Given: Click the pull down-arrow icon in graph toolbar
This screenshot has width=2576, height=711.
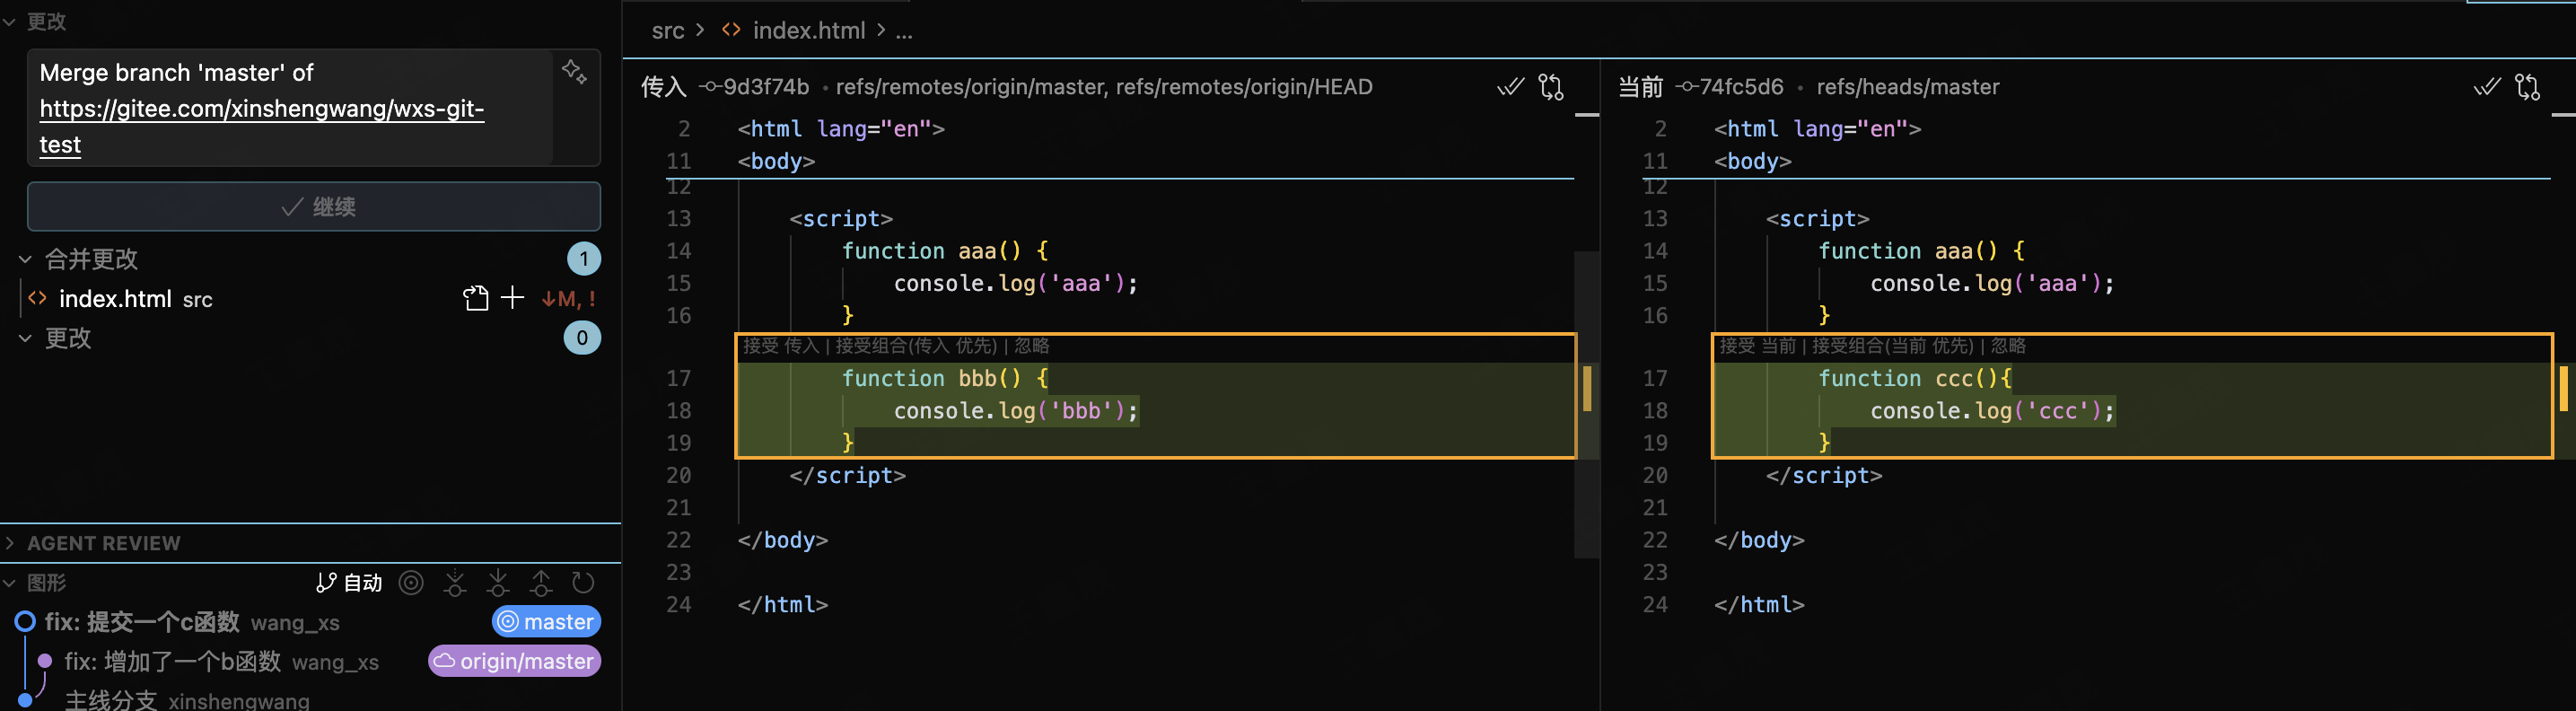Looking at the screenshot, I should pyautogui.click(x=498, y=583).
